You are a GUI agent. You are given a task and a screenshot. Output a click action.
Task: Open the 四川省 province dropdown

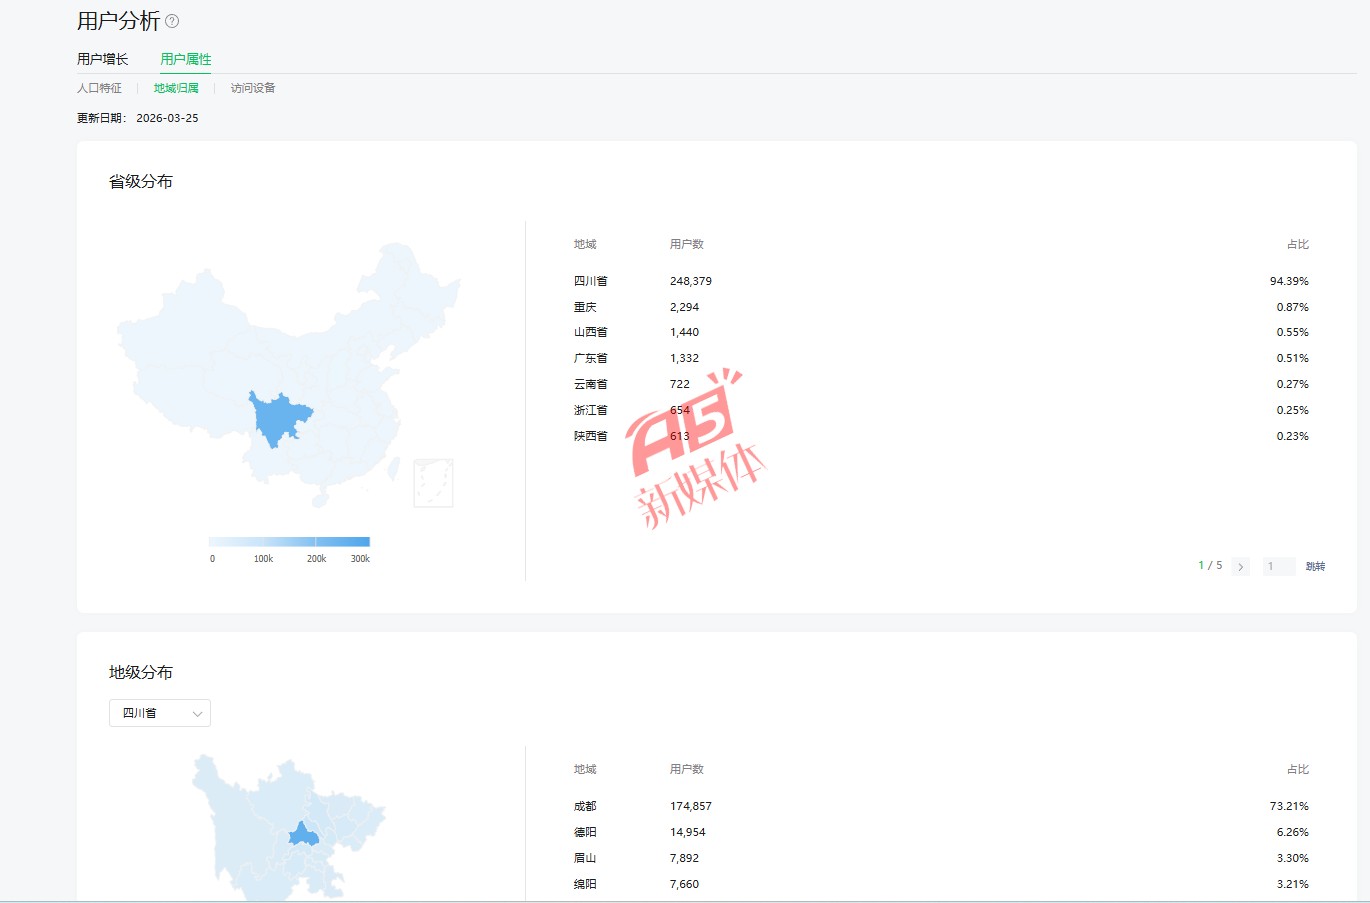click(x=159, y=713)
